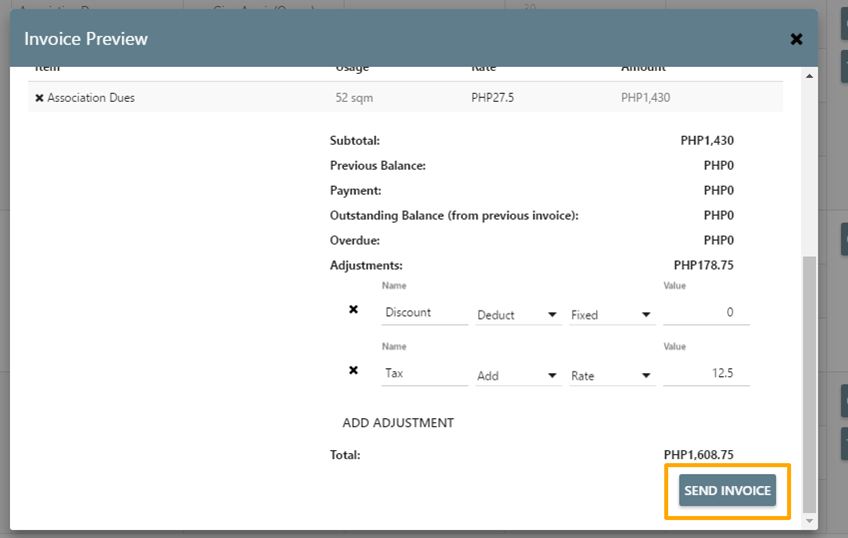Open the Add type dropdown for Tax

coord(518,376)
